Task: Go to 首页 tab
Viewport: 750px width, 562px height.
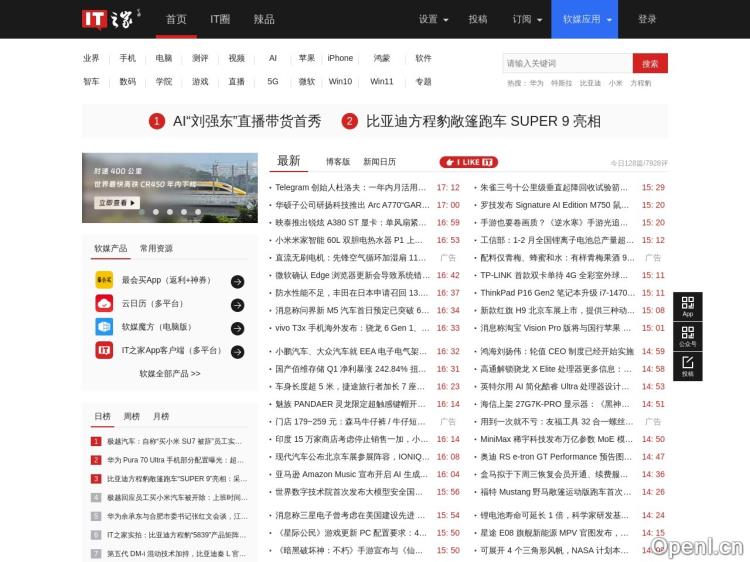Action: (176, 19)
